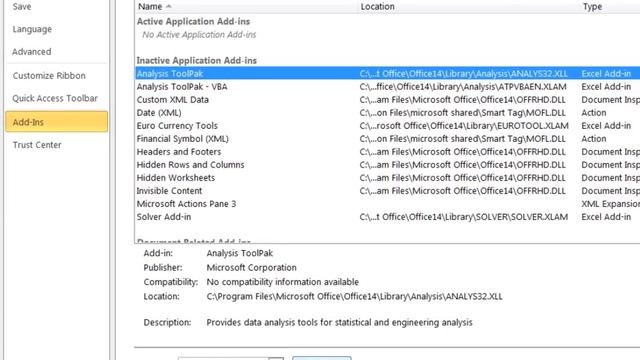The height and width of the screenshot is (360, 640).
Task: Open Quick Access Toolbar settings
Action: [x=55, y=98]
